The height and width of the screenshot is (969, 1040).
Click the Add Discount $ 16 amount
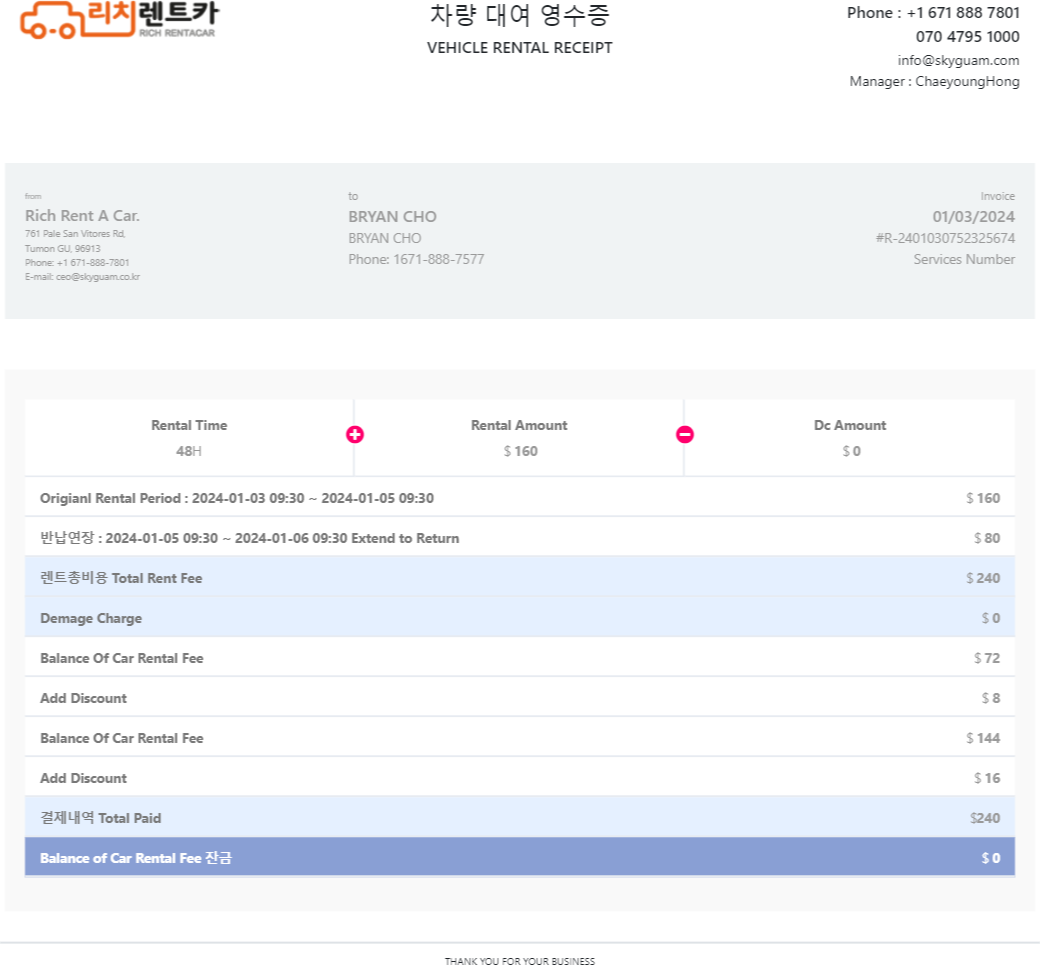pos(987,778)
